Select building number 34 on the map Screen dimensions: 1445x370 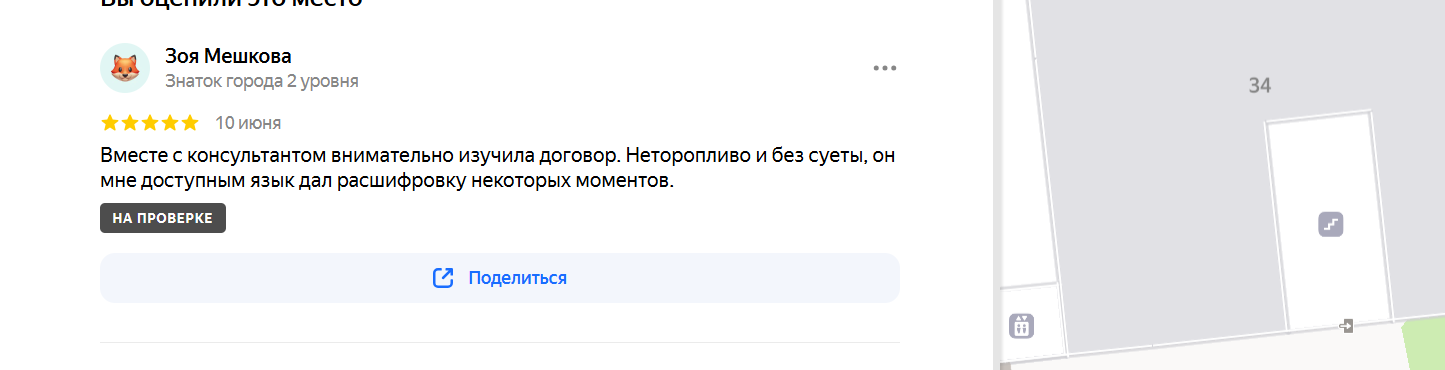[1259, 86]
